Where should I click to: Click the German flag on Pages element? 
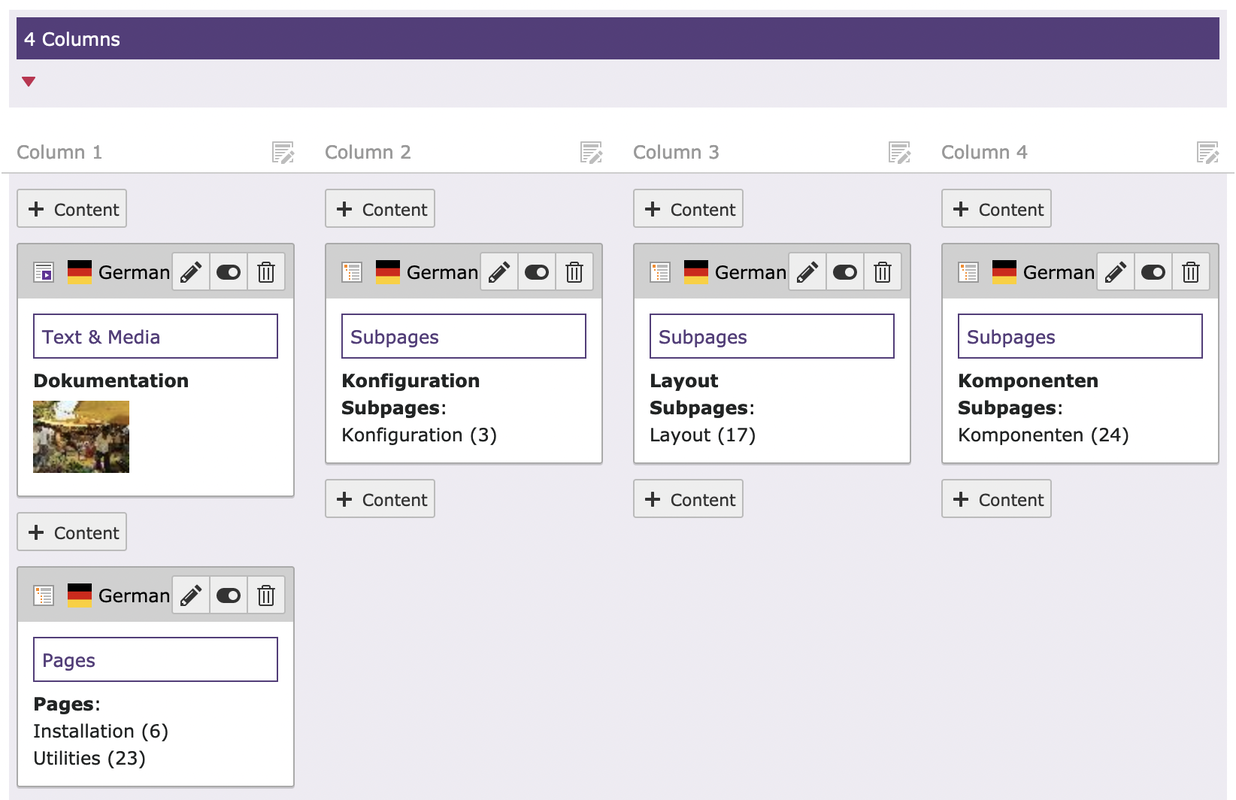(79, 595)
